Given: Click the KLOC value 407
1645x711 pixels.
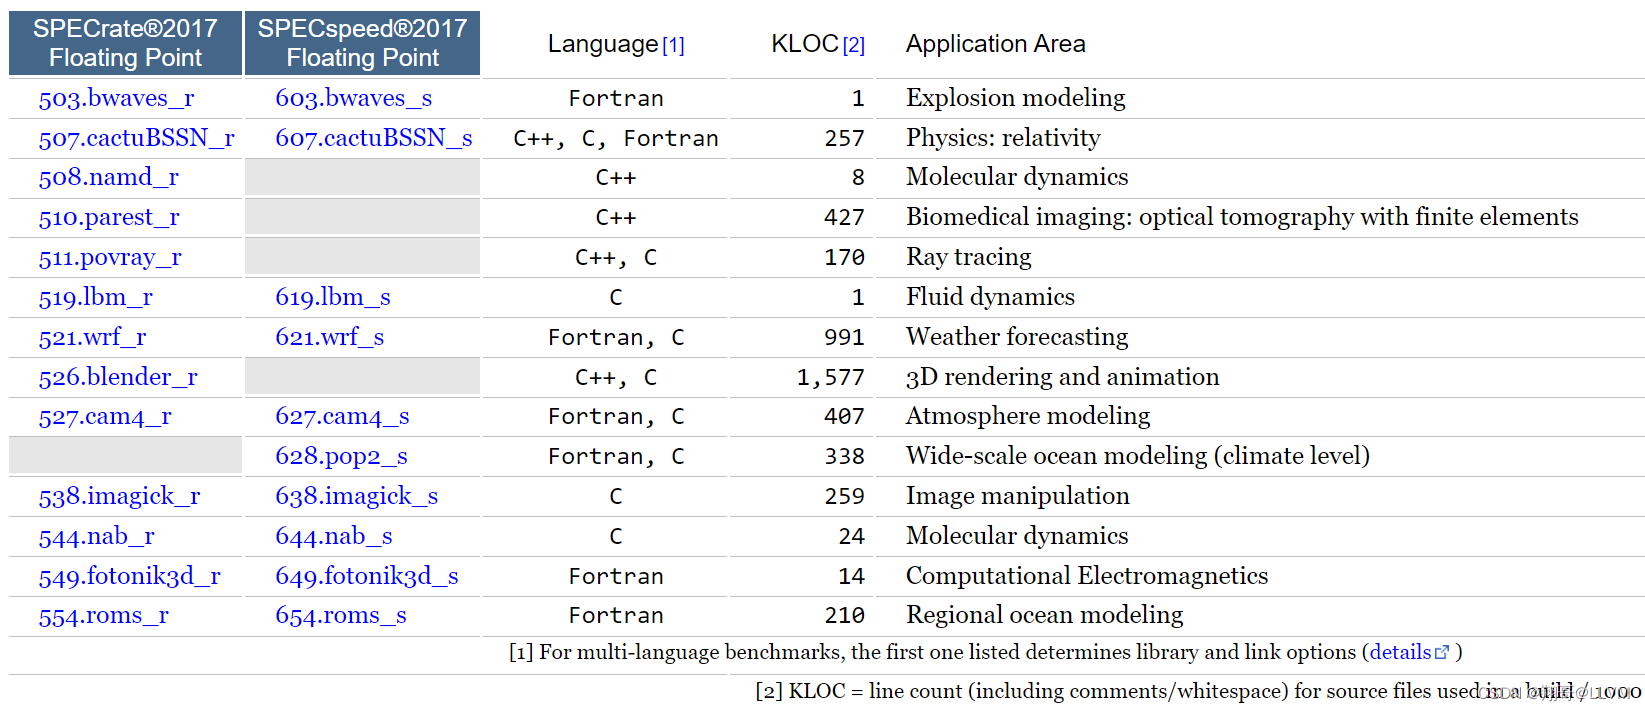Looking at the screenshot, I should pyautogui.click(x=845, y=416).
